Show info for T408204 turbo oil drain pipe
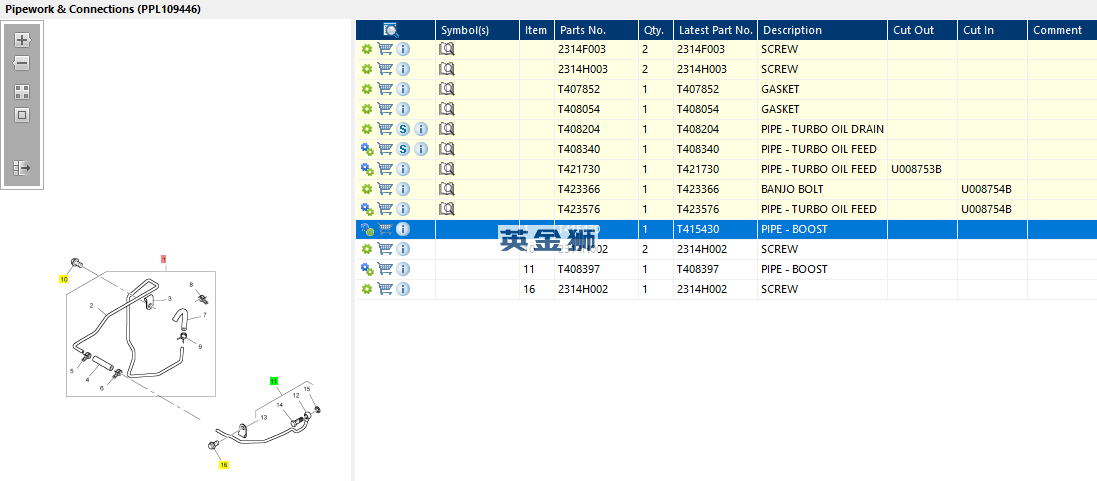 [420, 129]
